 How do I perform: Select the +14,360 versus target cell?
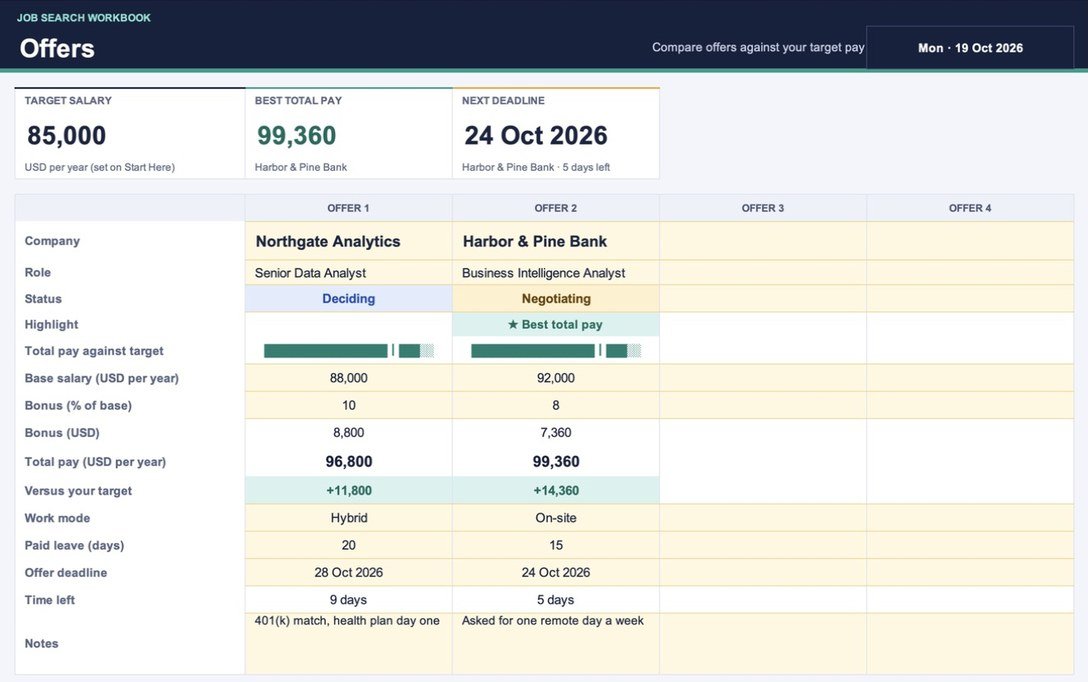(556, 491)
